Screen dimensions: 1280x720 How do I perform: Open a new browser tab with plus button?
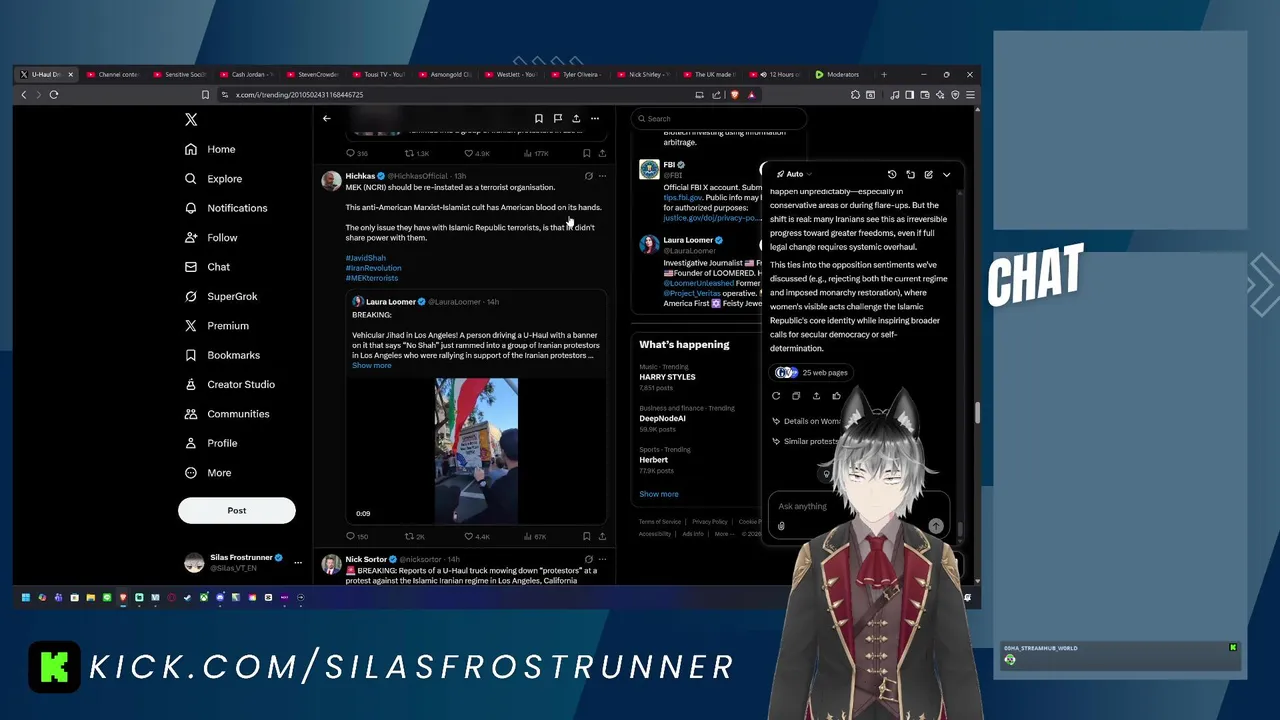884,74
